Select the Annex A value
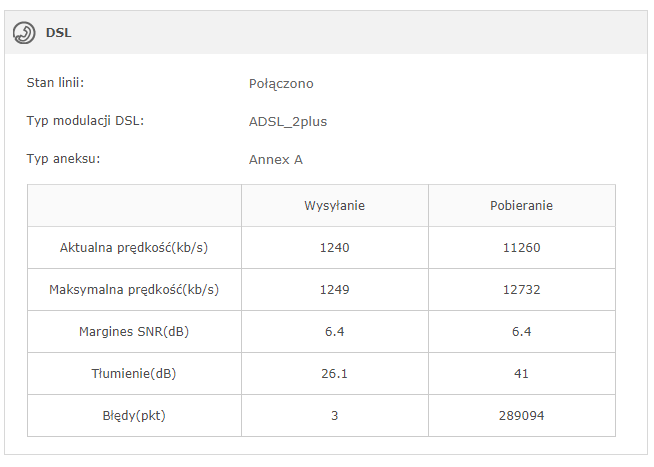 (276, 159)
